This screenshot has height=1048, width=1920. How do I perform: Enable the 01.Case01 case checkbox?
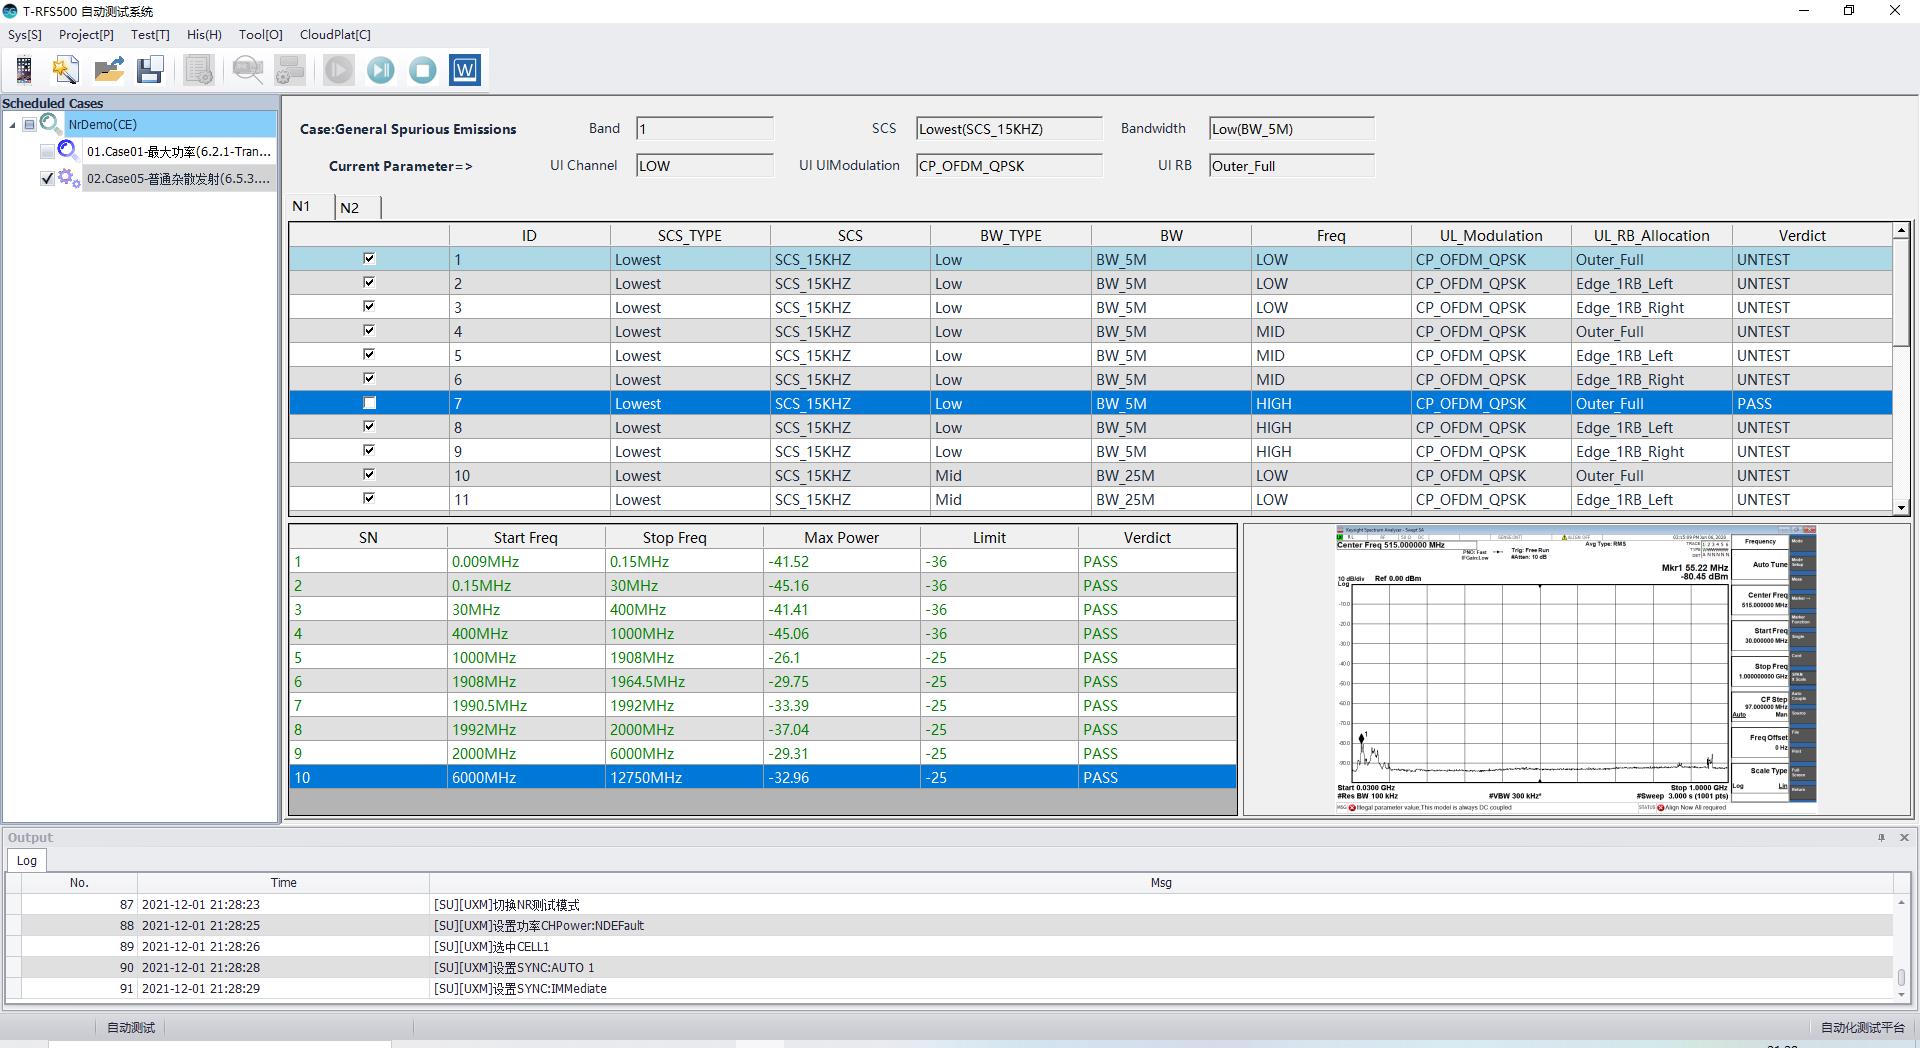tap(47, 152)
